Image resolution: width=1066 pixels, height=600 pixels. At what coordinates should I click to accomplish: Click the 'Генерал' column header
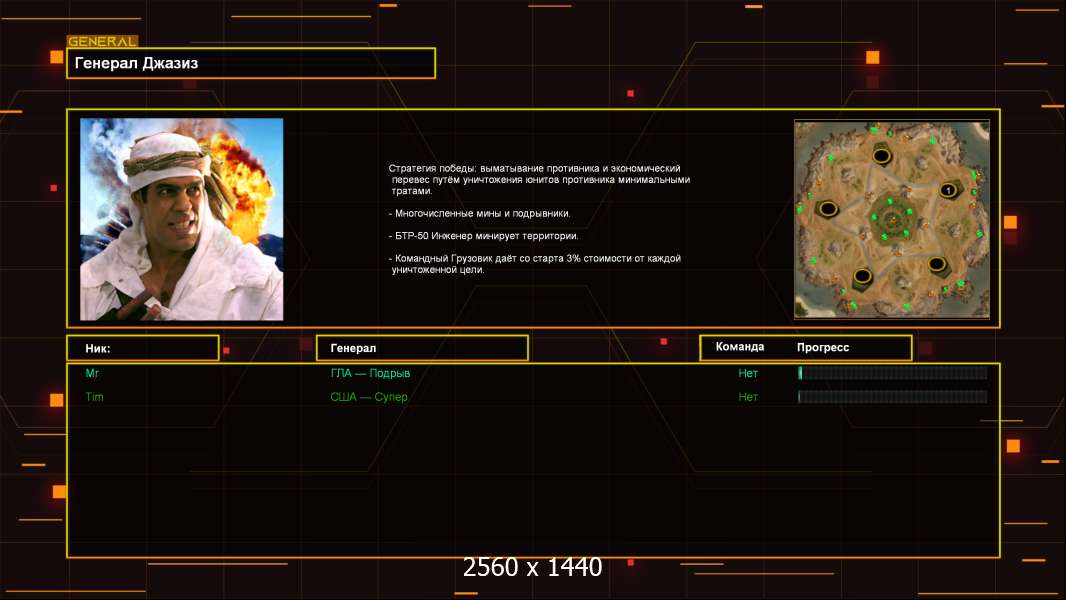(x=422, y=348)
